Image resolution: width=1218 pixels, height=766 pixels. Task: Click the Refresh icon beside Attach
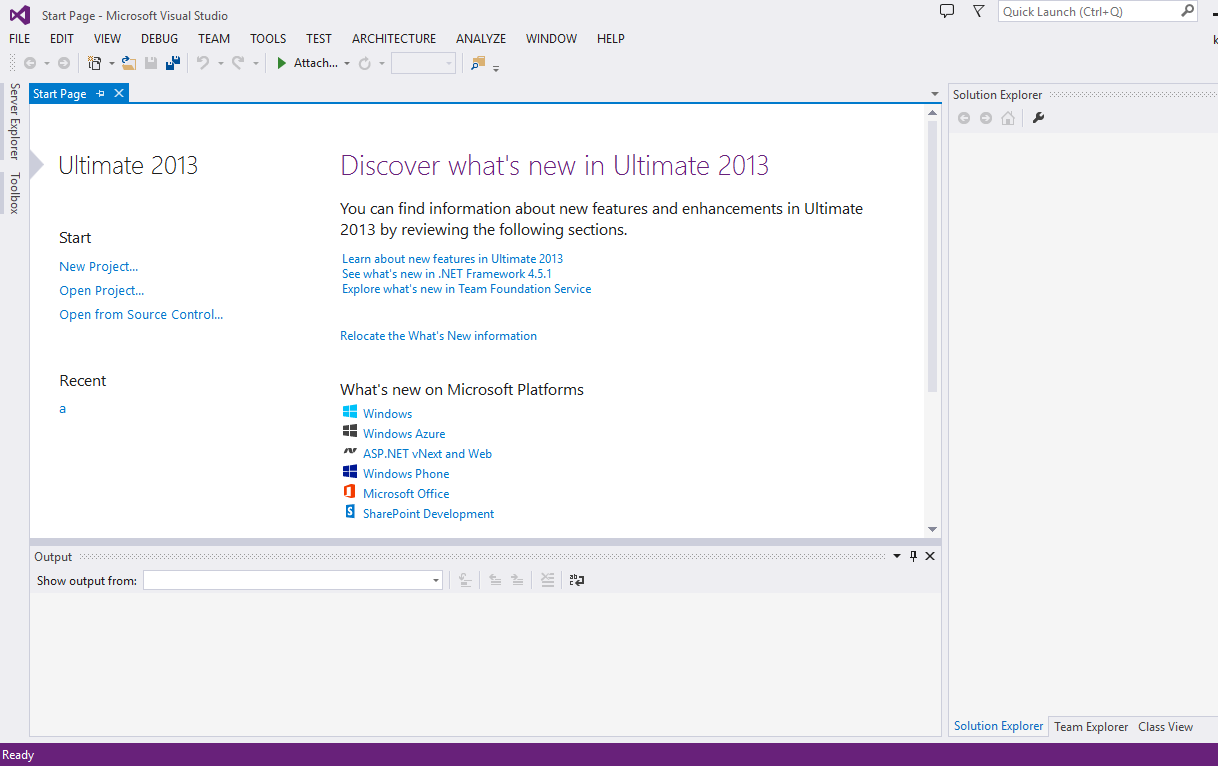365,63
